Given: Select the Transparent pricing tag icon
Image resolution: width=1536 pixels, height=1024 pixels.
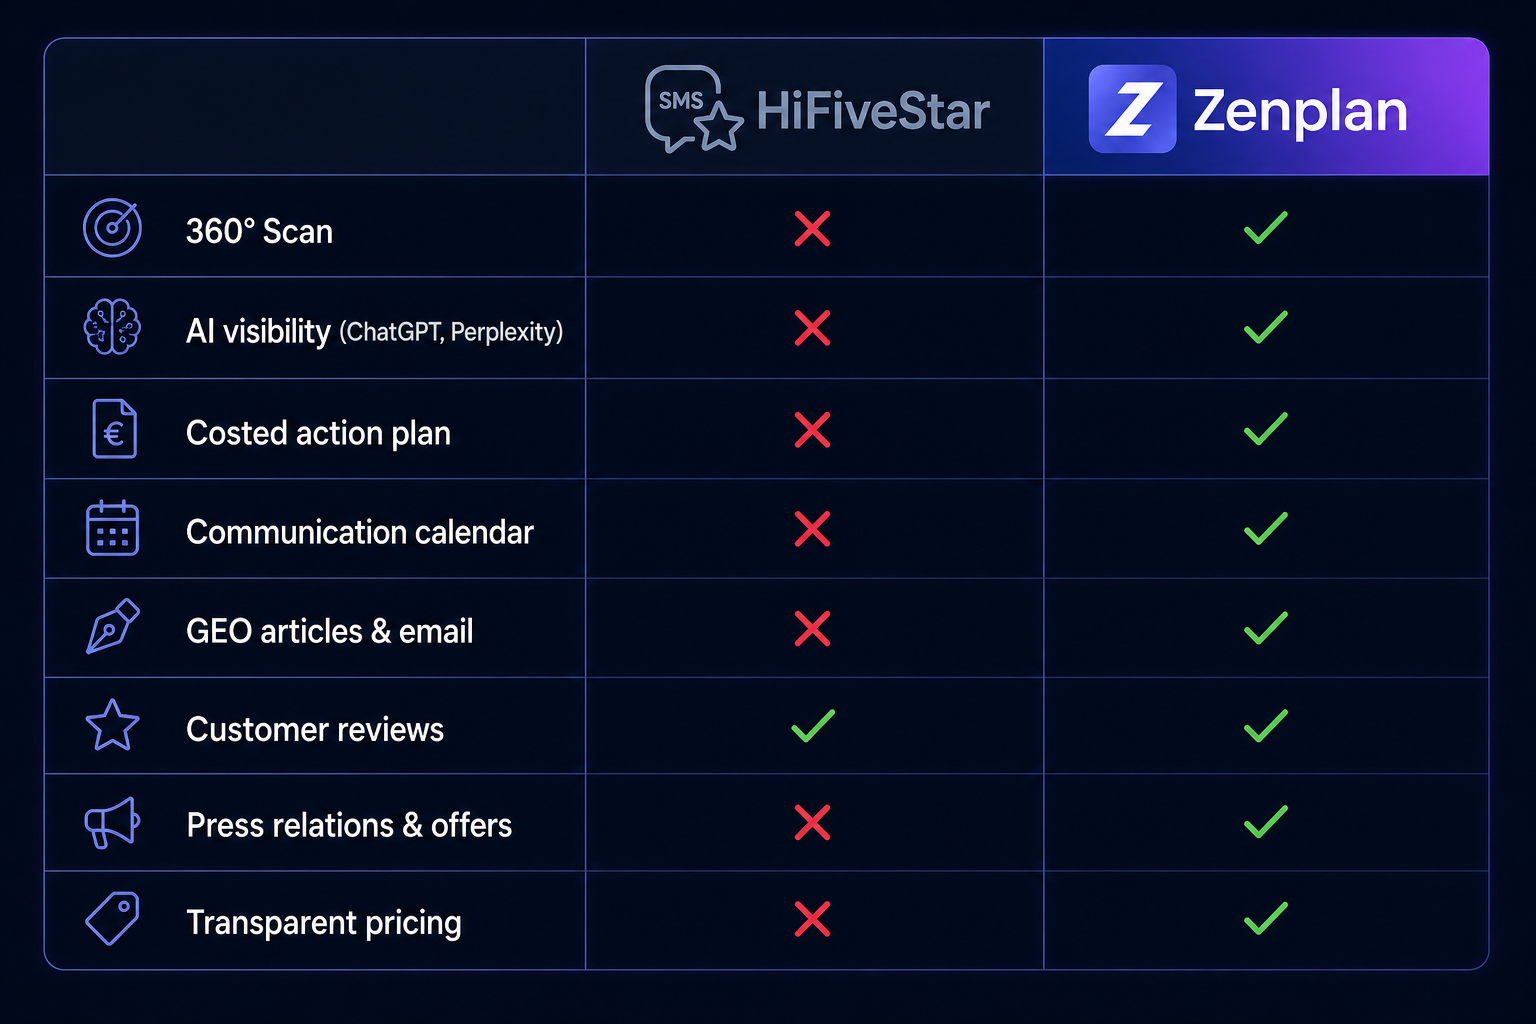Looking at the screenshot, I should coord(112,918).
